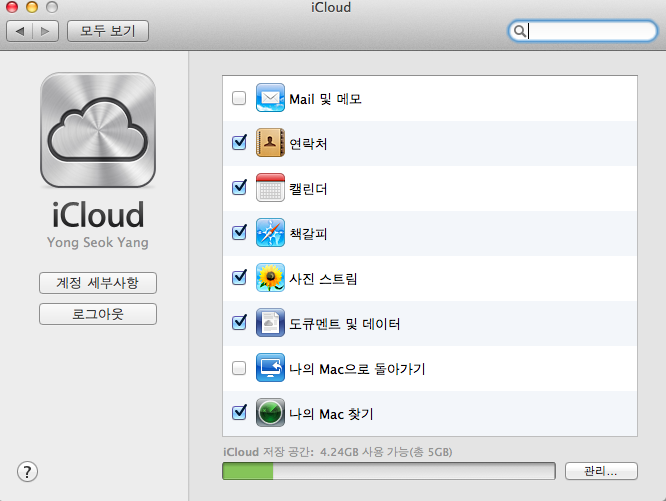Viewport: 666px width, 501px height.
Task: Uncheck the 캘린더 checkbox
Action: tap(239, 188)
